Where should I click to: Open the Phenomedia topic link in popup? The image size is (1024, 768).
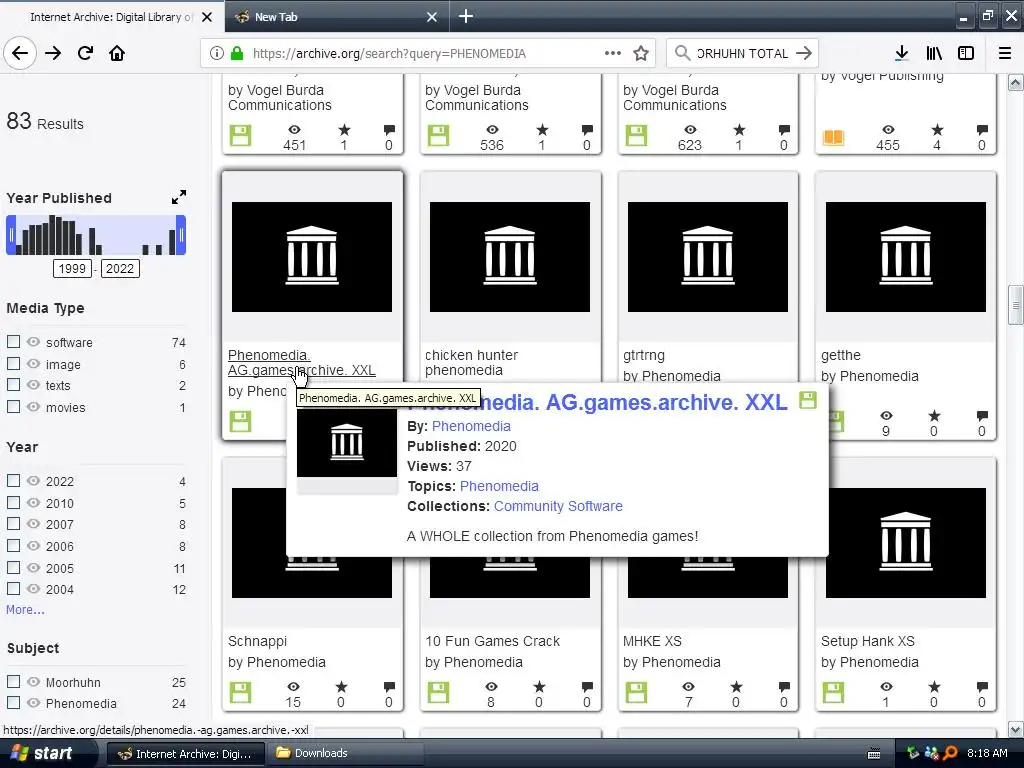tap(499, 486)
